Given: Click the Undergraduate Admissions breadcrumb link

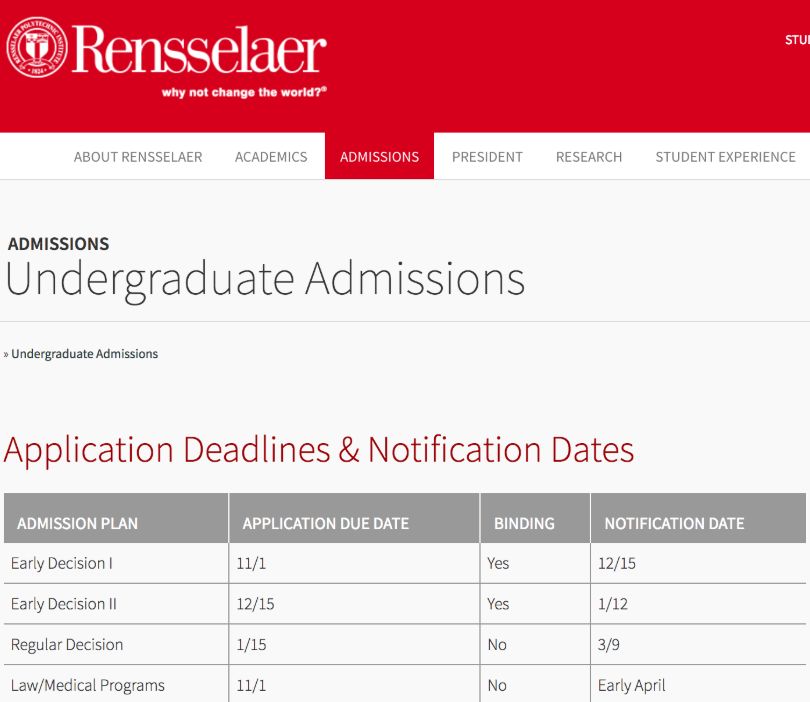Looking at the screenshot, I should coord(84,354).
